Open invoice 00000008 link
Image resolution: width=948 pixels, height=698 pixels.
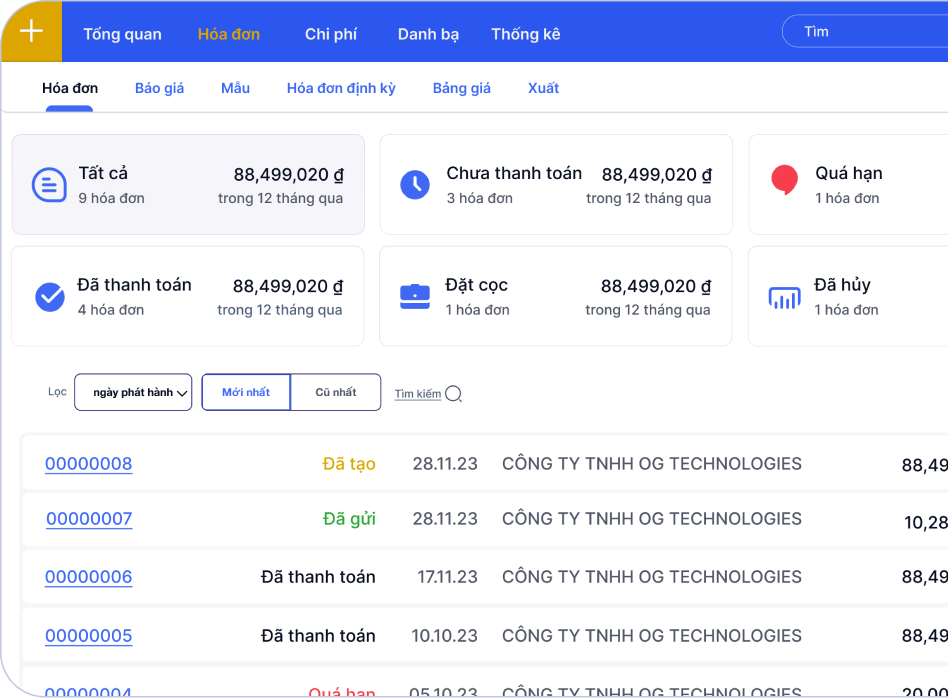coord(89,464)
